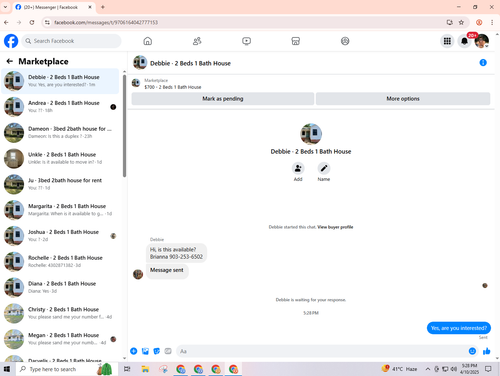Go back using the Marketplace back arrow
The height and width of the screenshot is (376, 500).
(10, 61)
